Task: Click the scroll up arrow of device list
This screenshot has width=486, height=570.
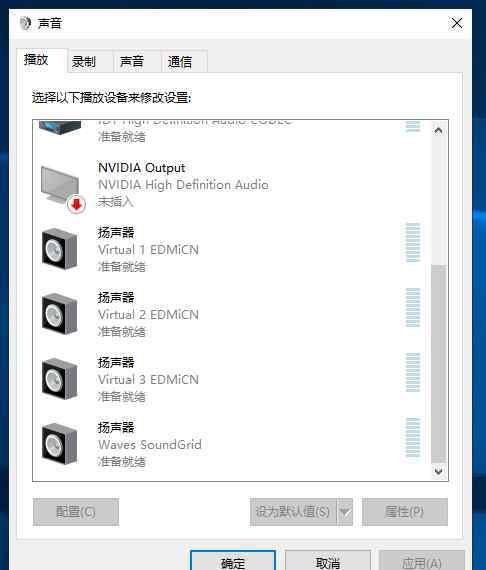Action: [x=438, y=131]
